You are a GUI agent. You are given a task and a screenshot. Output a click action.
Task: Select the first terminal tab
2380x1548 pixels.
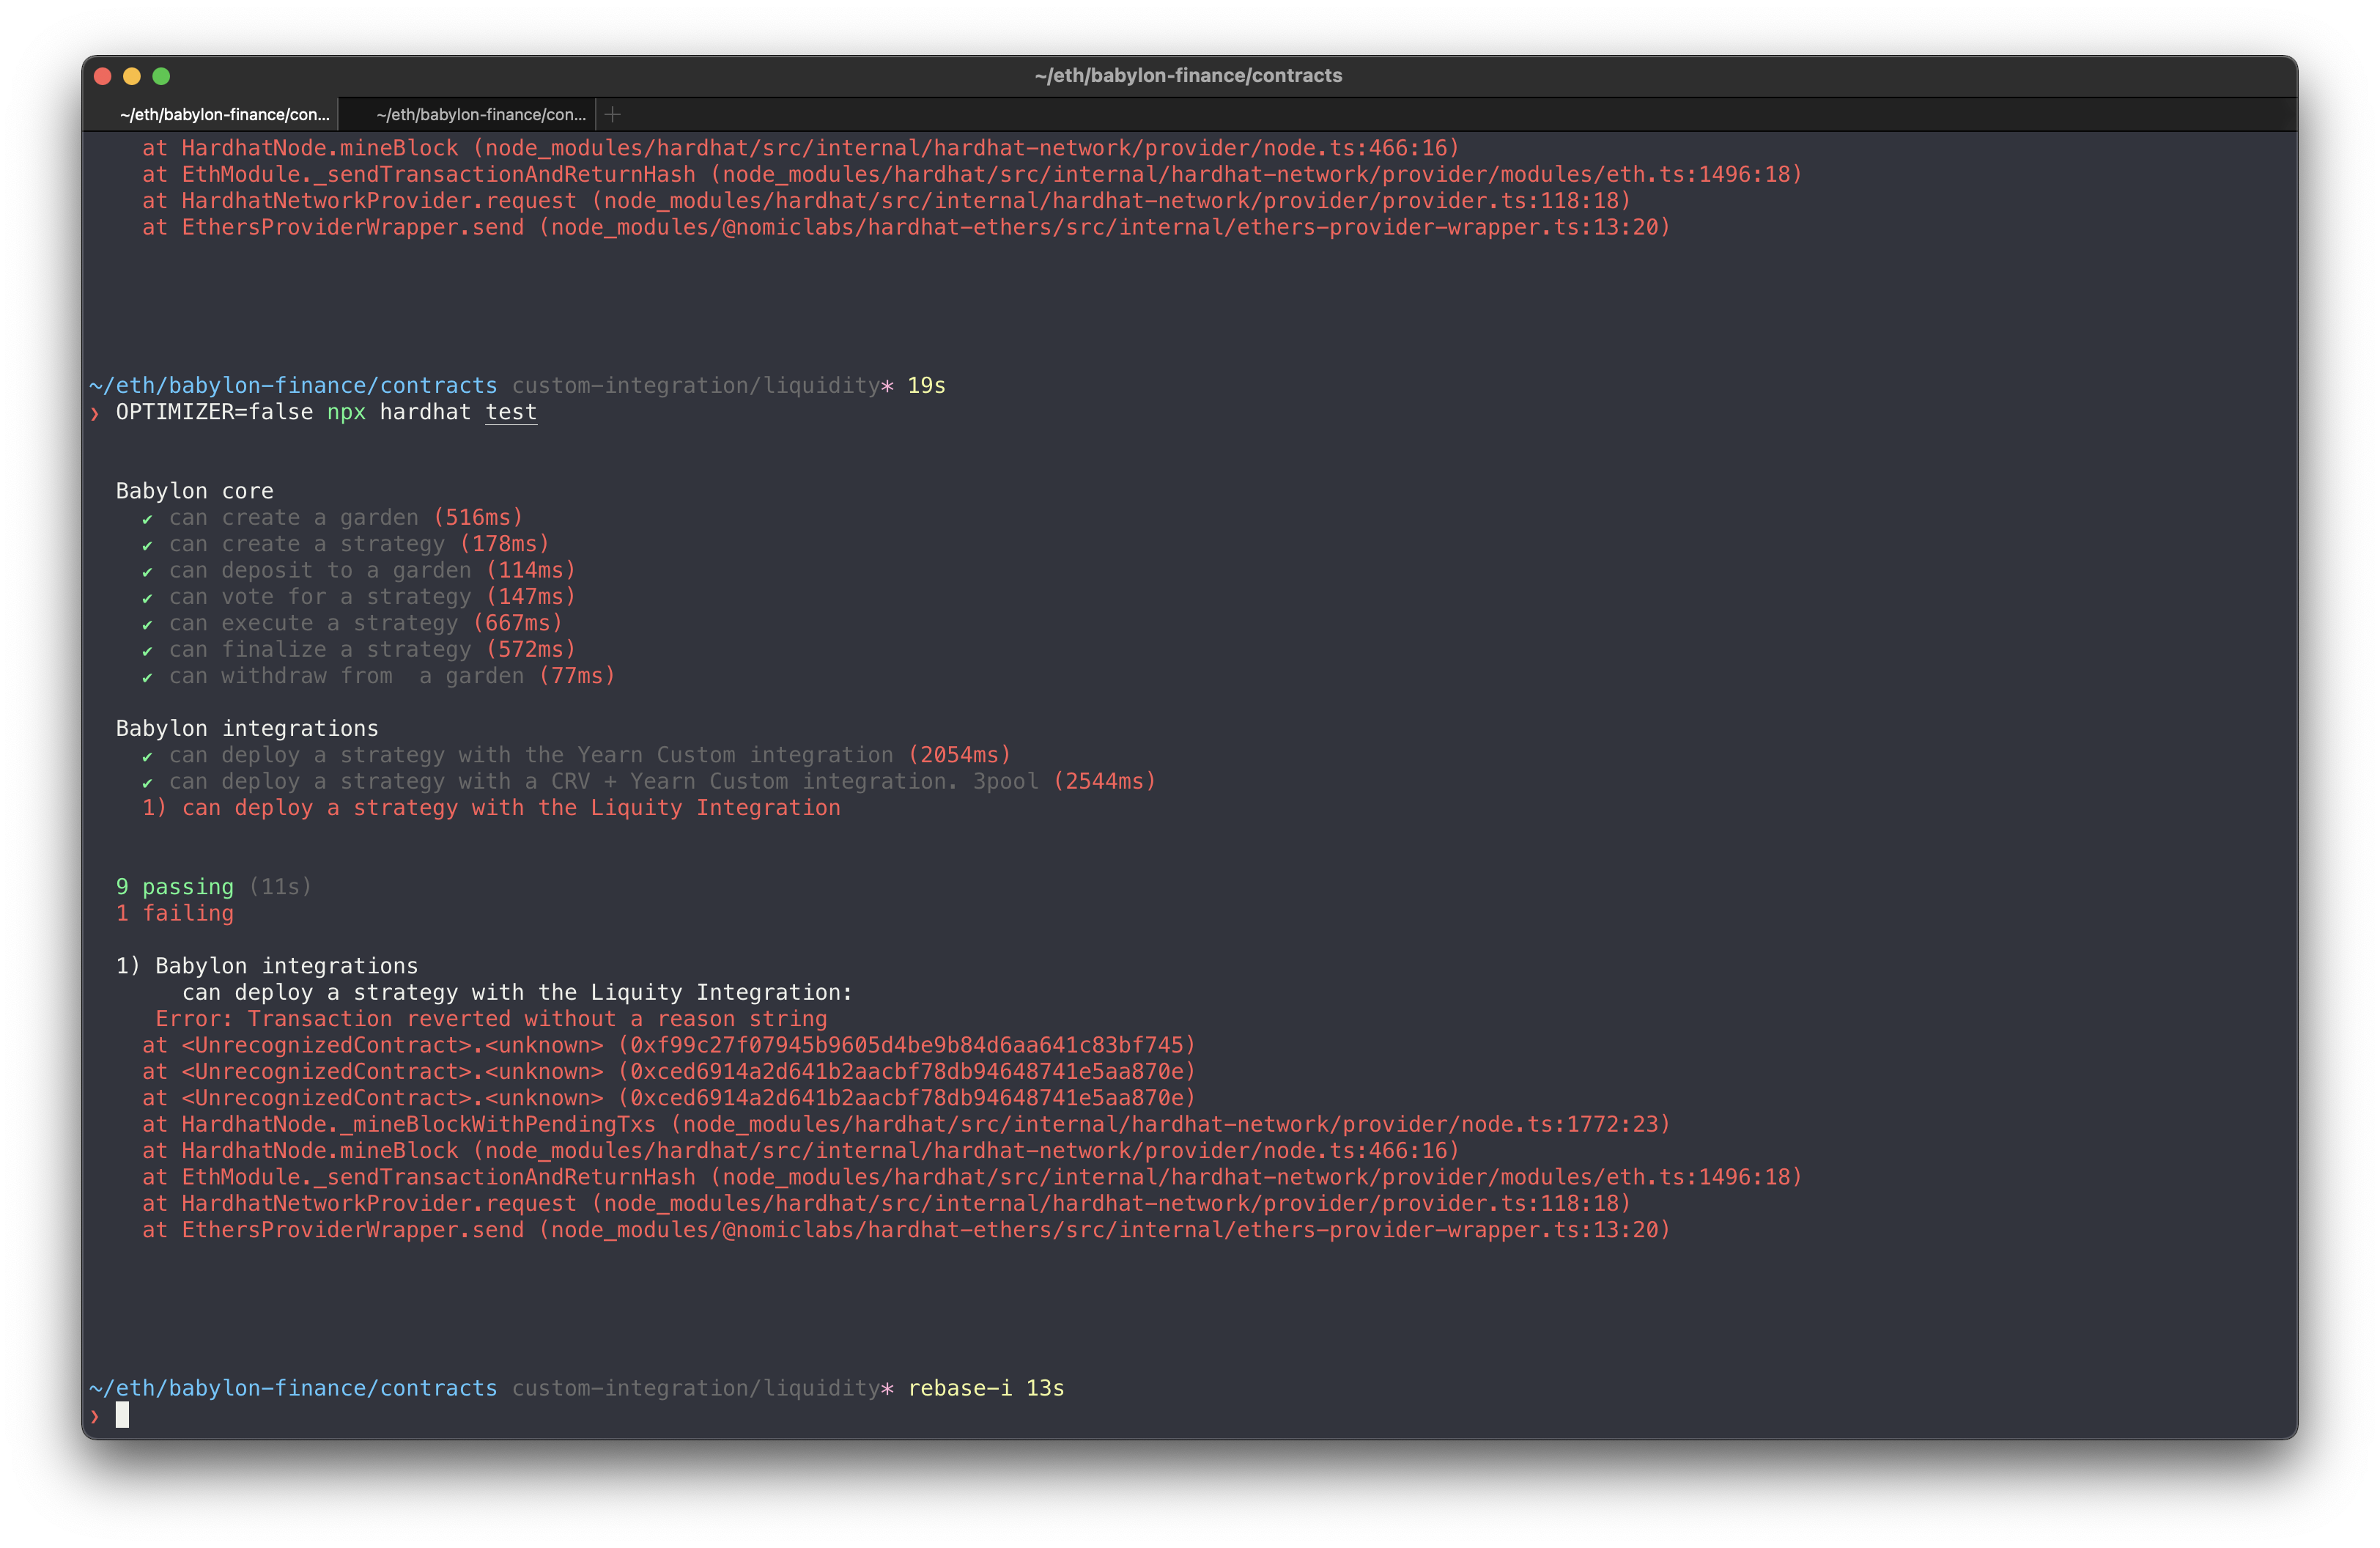pos(224,115)
